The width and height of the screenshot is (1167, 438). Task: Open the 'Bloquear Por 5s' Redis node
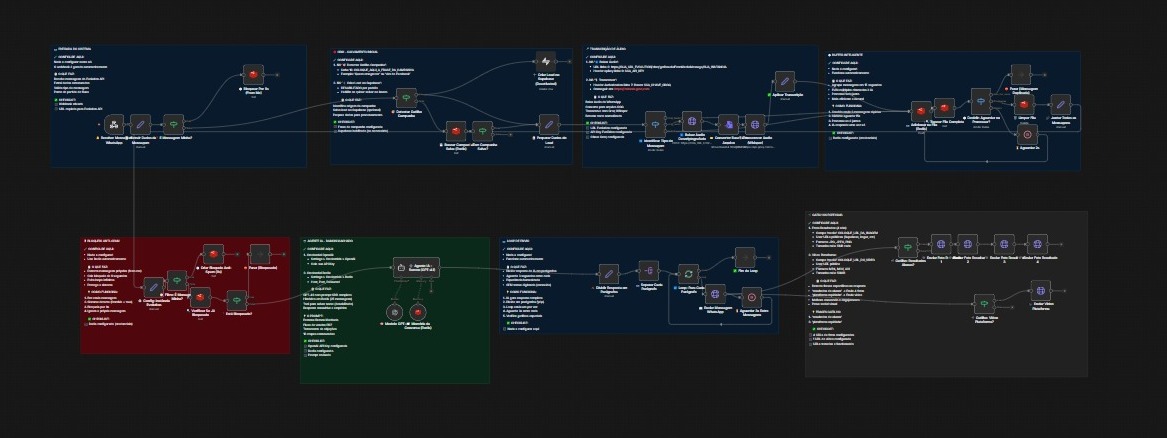[x=254, y=77]
